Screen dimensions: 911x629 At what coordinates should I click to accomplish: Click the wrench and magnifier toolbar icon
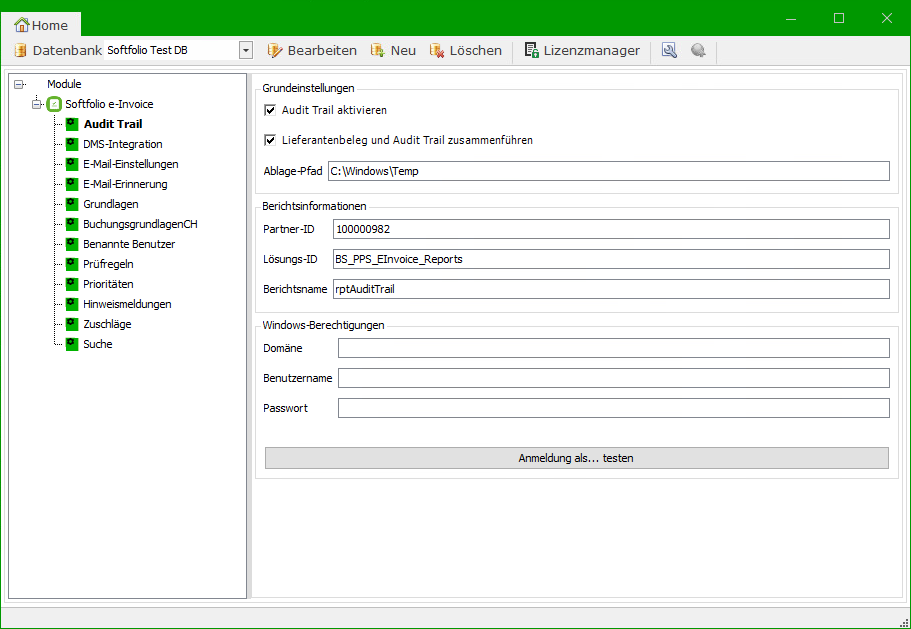pos(669,50)
